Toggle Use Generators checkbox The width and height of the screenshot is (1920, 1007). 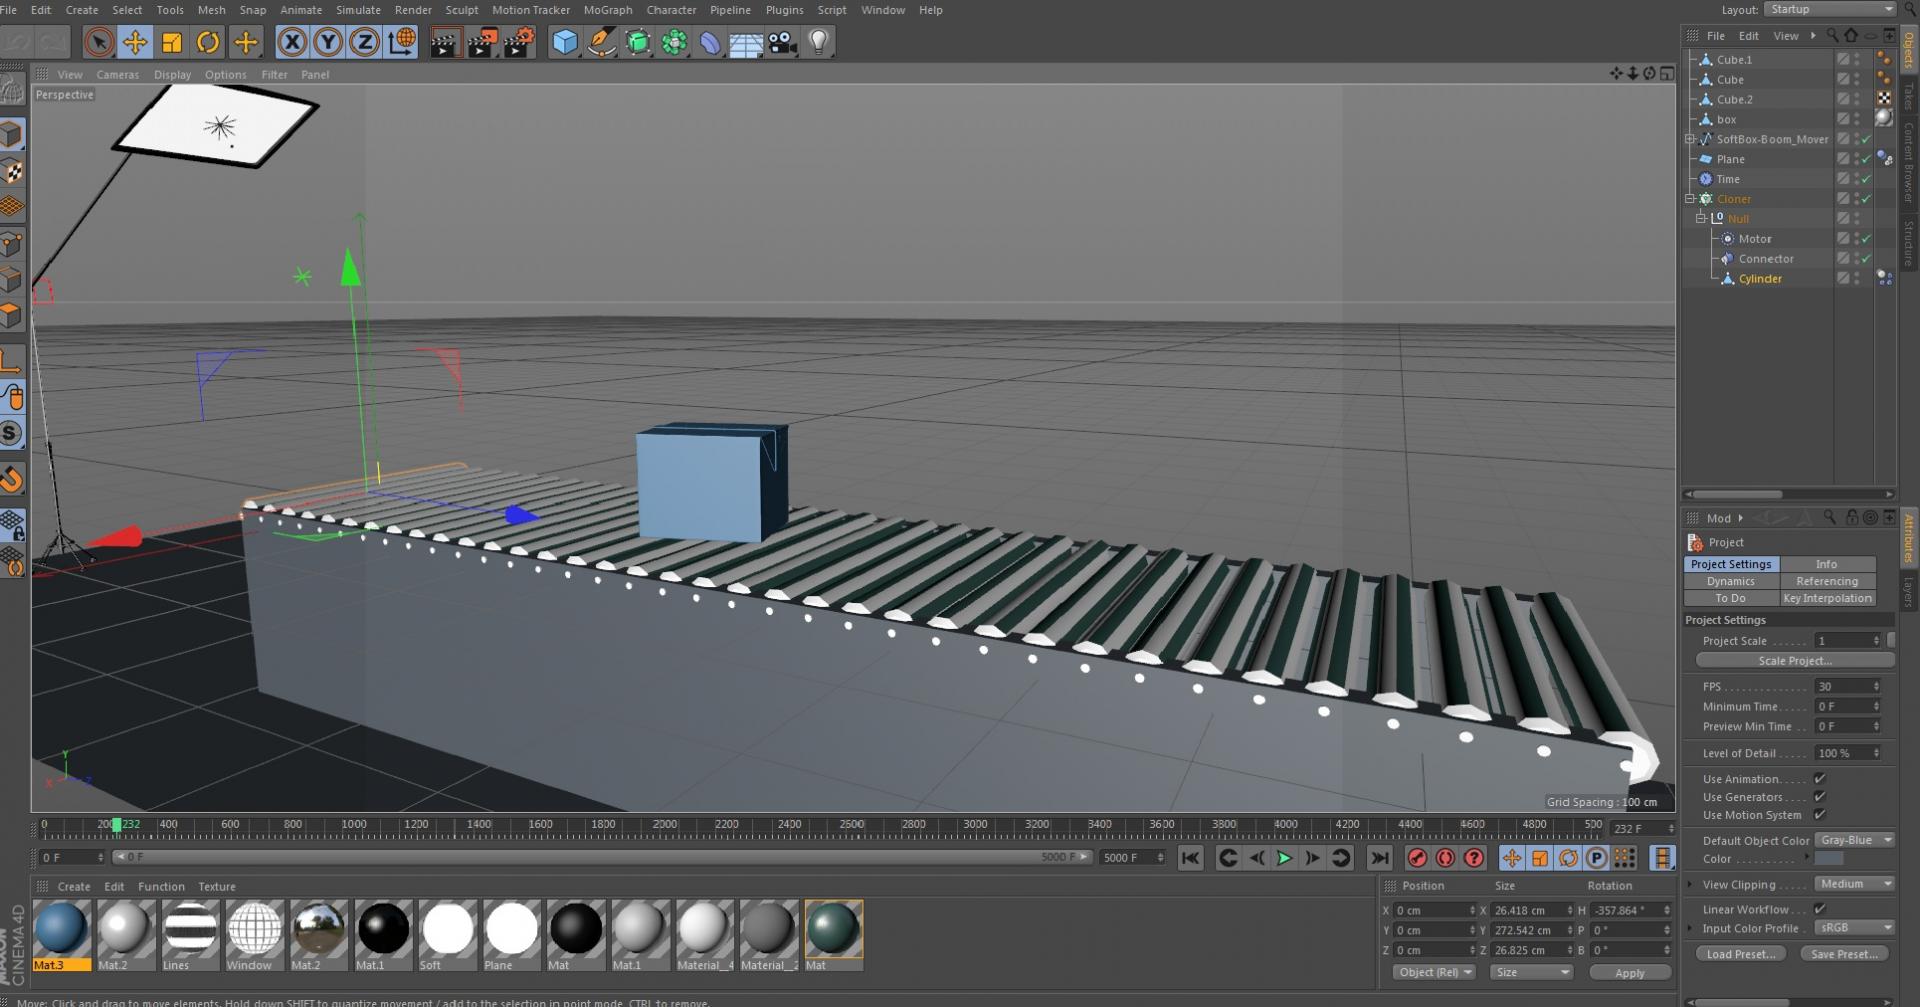pyautogui.click(x=1820, y=796)
